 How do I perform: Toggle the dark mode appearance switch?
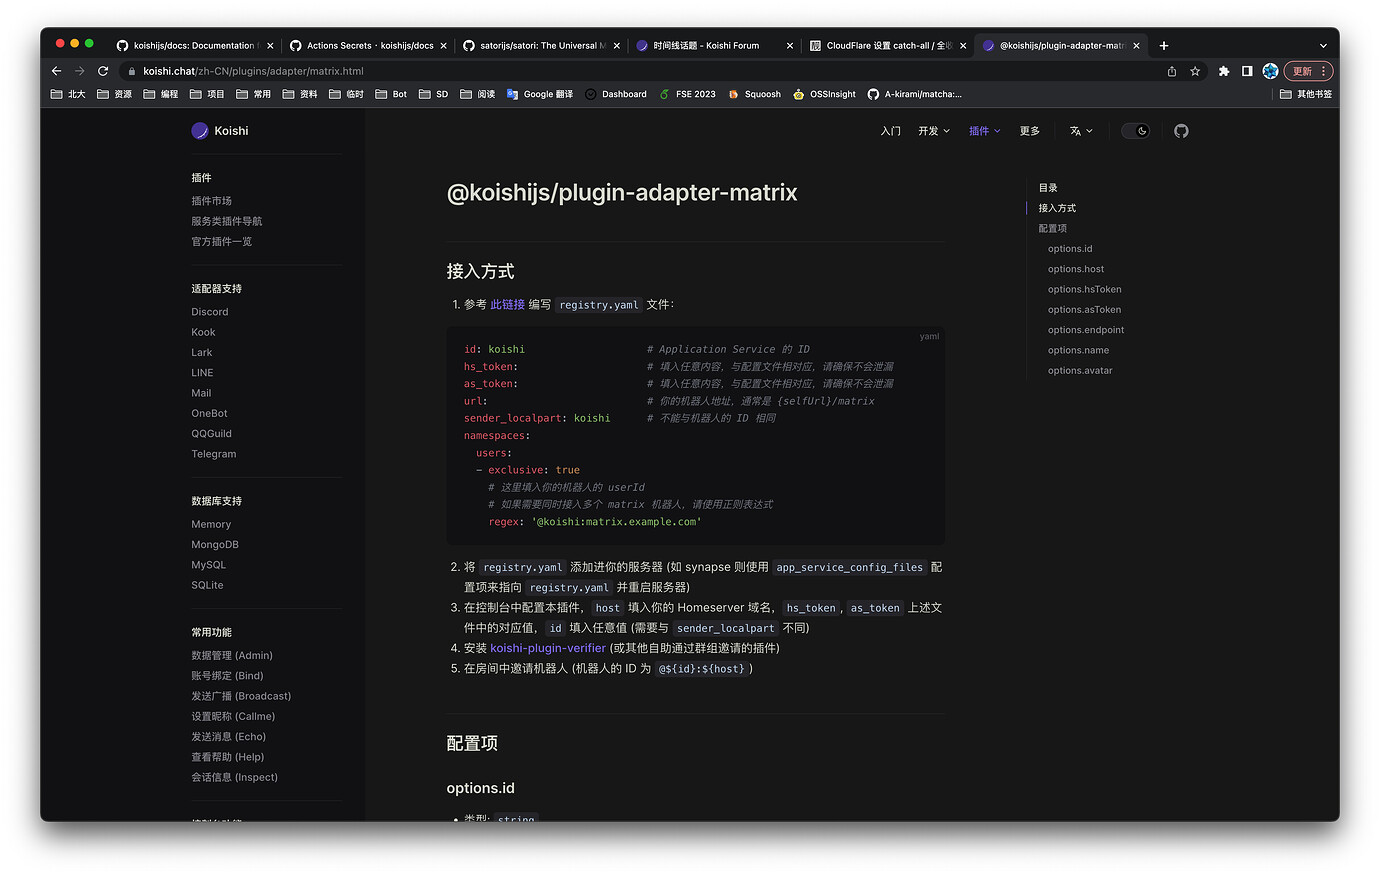1135,131
